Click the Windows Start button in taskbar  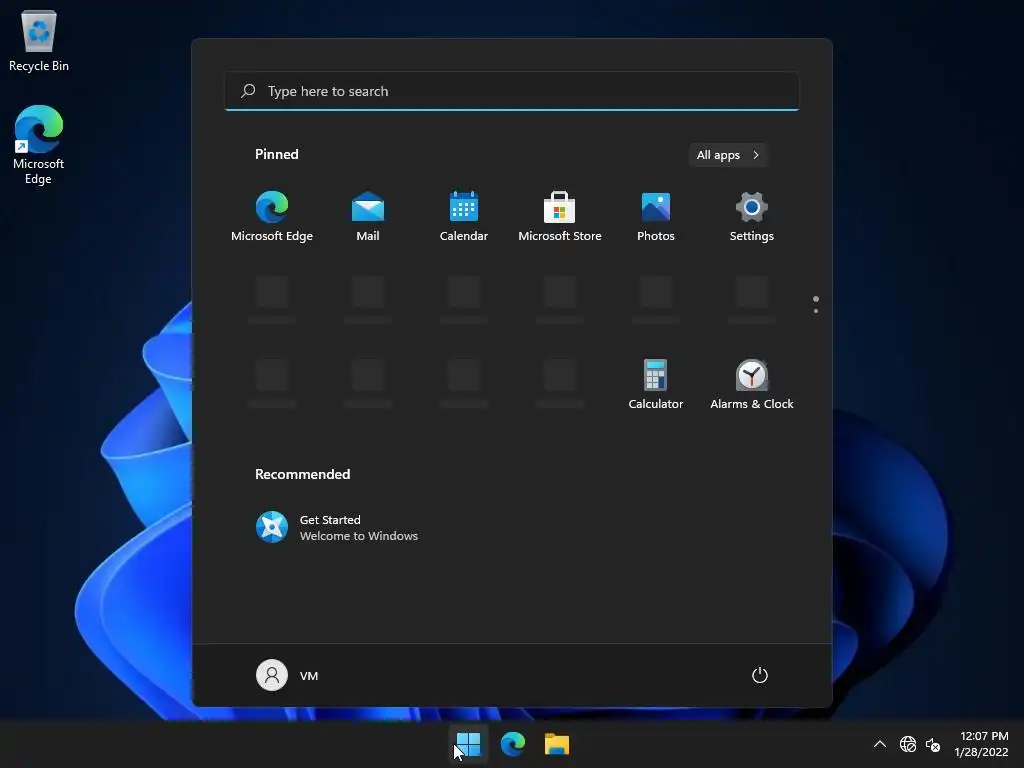(468, 744)
